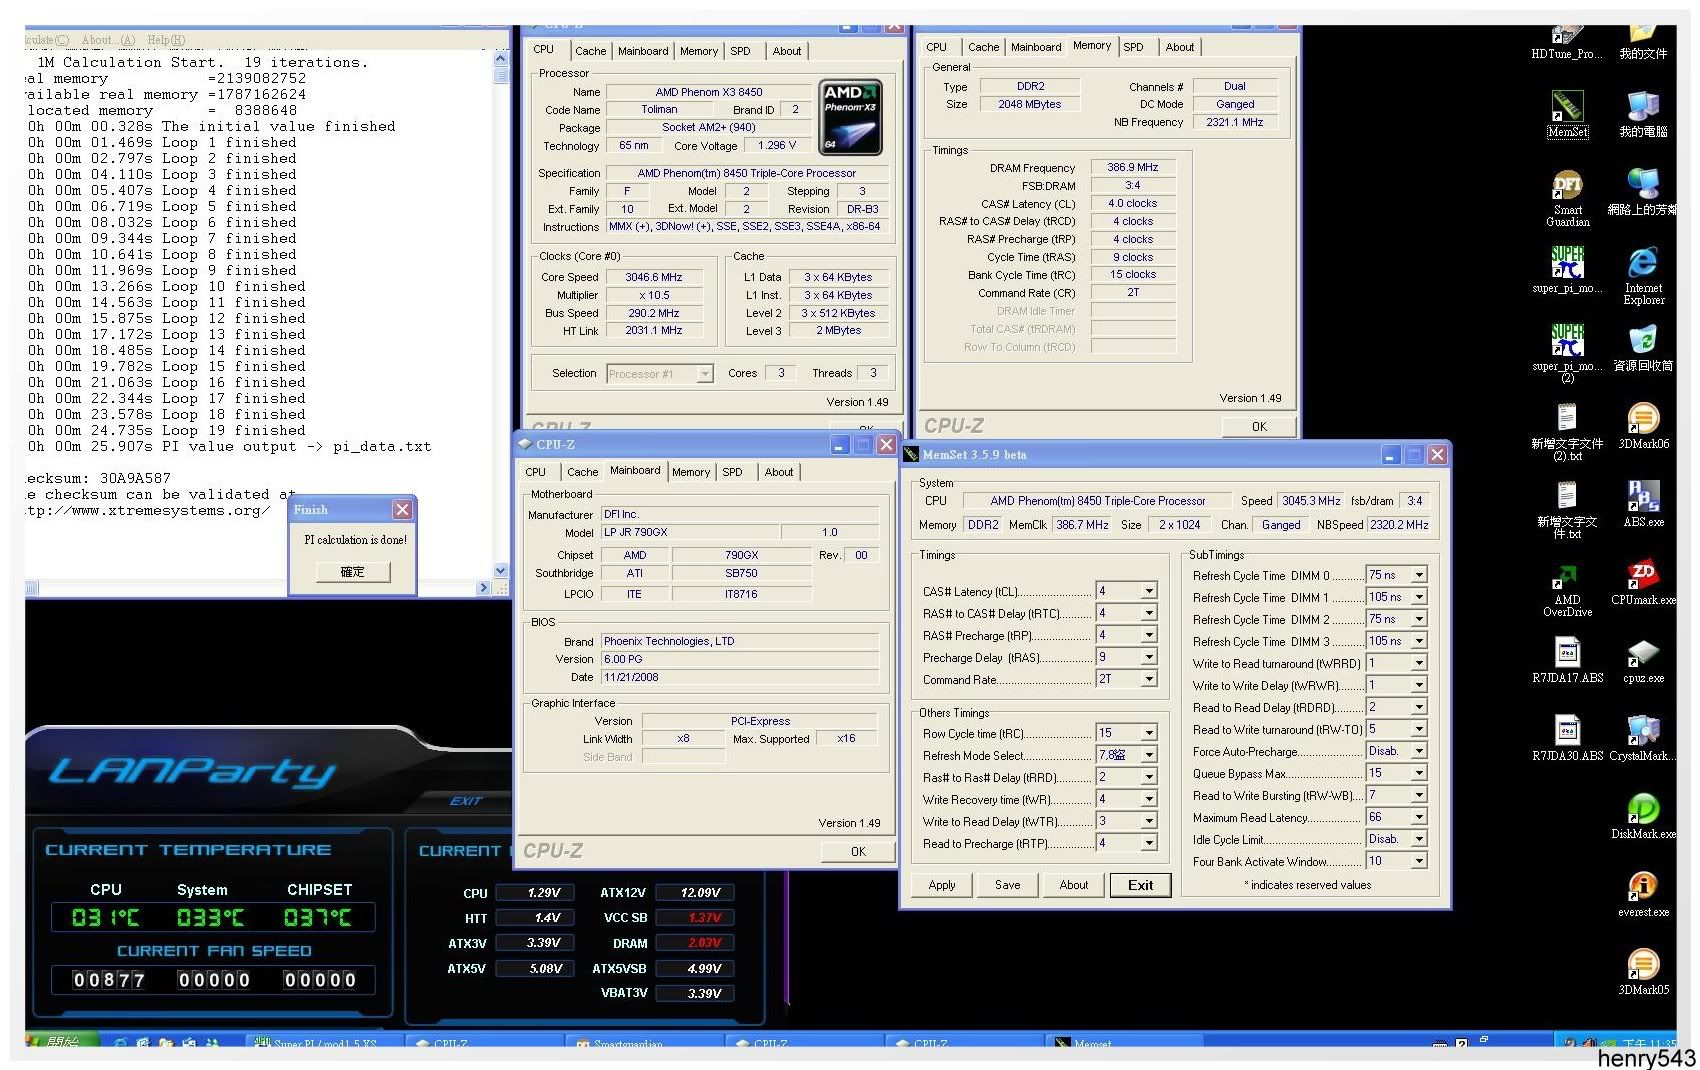
Task: Click EXIT in LANParty Smart Guardian
Action: pyautogui.click(x=466, y=801)
